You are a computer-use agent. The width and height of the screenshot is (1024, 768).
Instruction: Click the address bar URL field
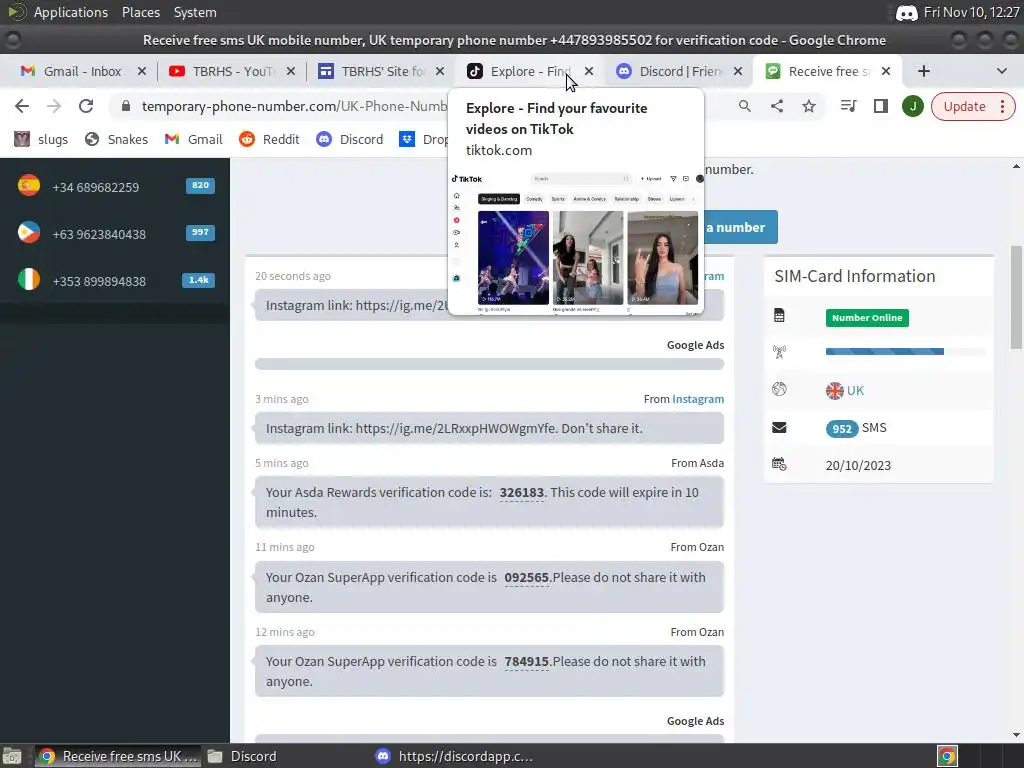coord(294,106)
